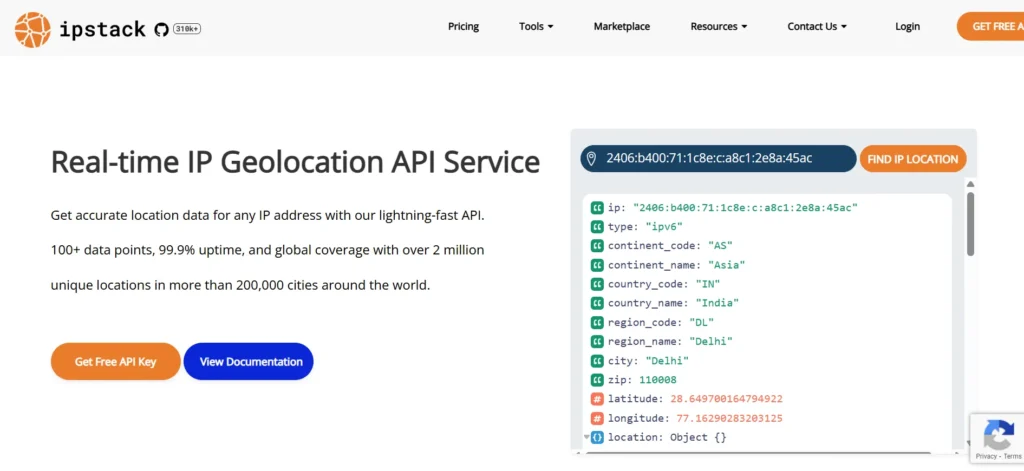Click string icon beside the zip row
This screenshot has width=1024, height=471.
pyautogui.click(x=597, y=380)
